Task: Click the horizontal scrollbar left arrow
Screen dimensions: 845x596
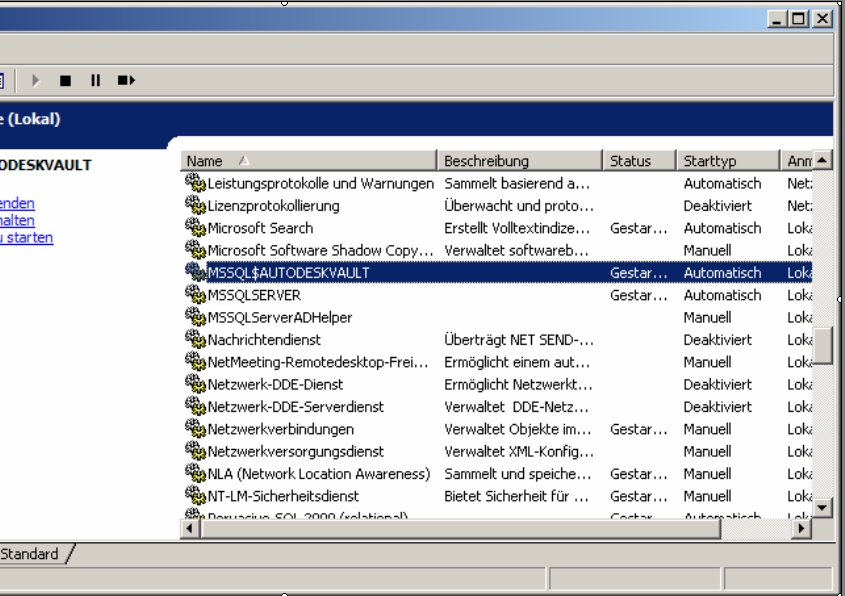Action: coord(190,529)
